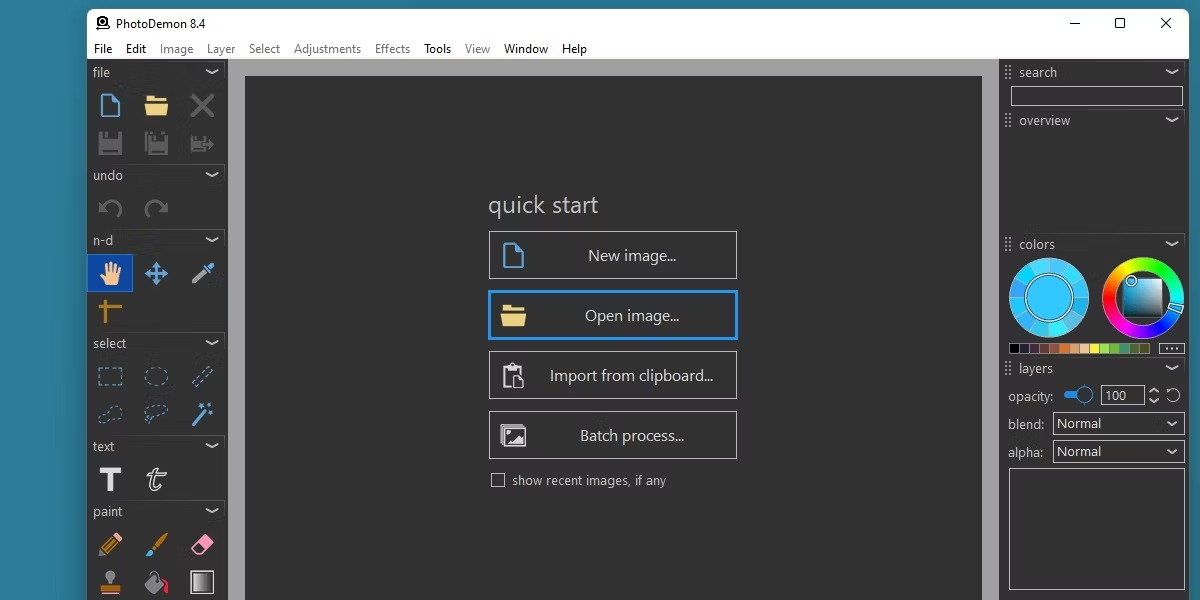Collapse the paint toolbox section
The height and width of the screenshot is (600, 1200).
click(x=212, y=511)
